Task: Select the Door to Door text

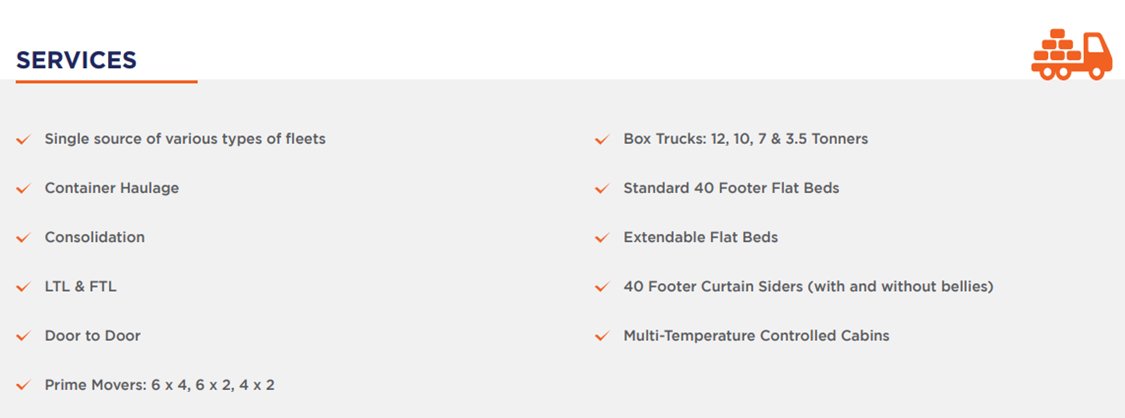Action: click(x=93, y=336)
